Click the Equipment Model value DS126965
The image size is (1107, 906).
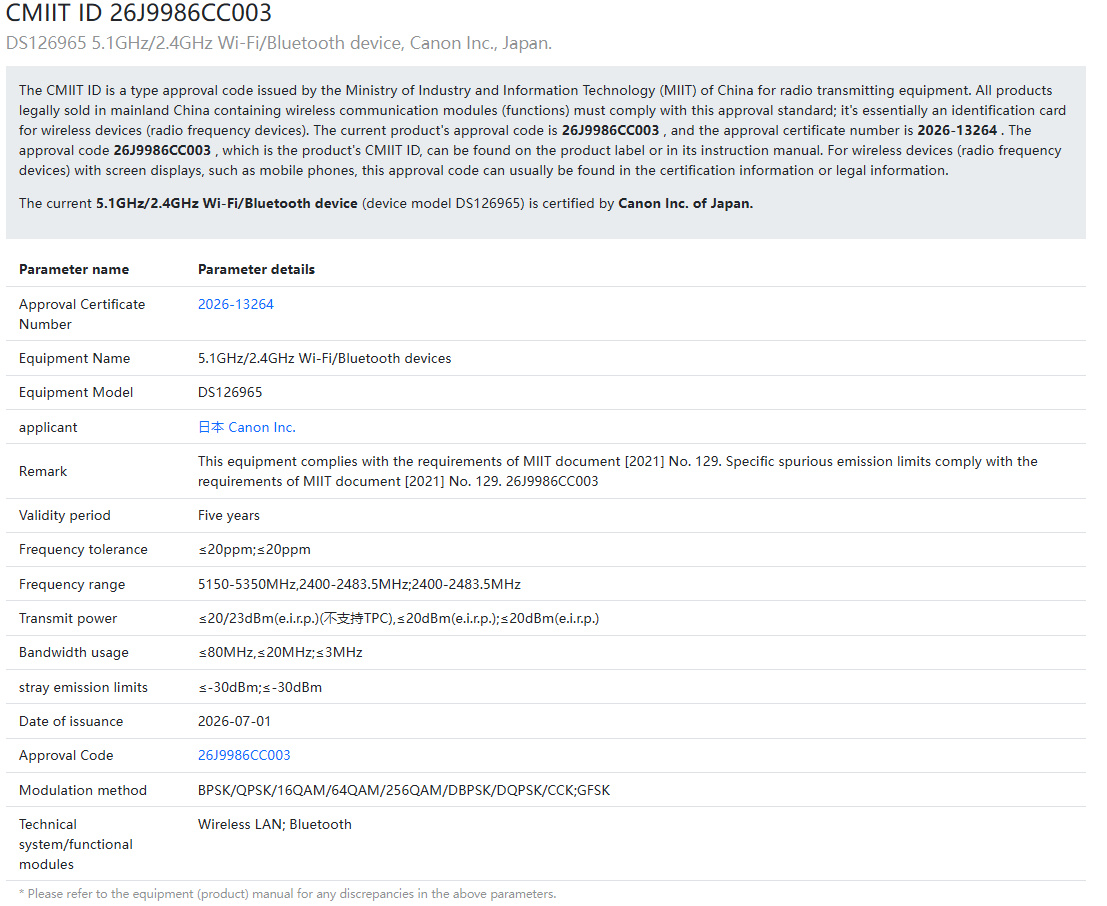coord(230,393)
